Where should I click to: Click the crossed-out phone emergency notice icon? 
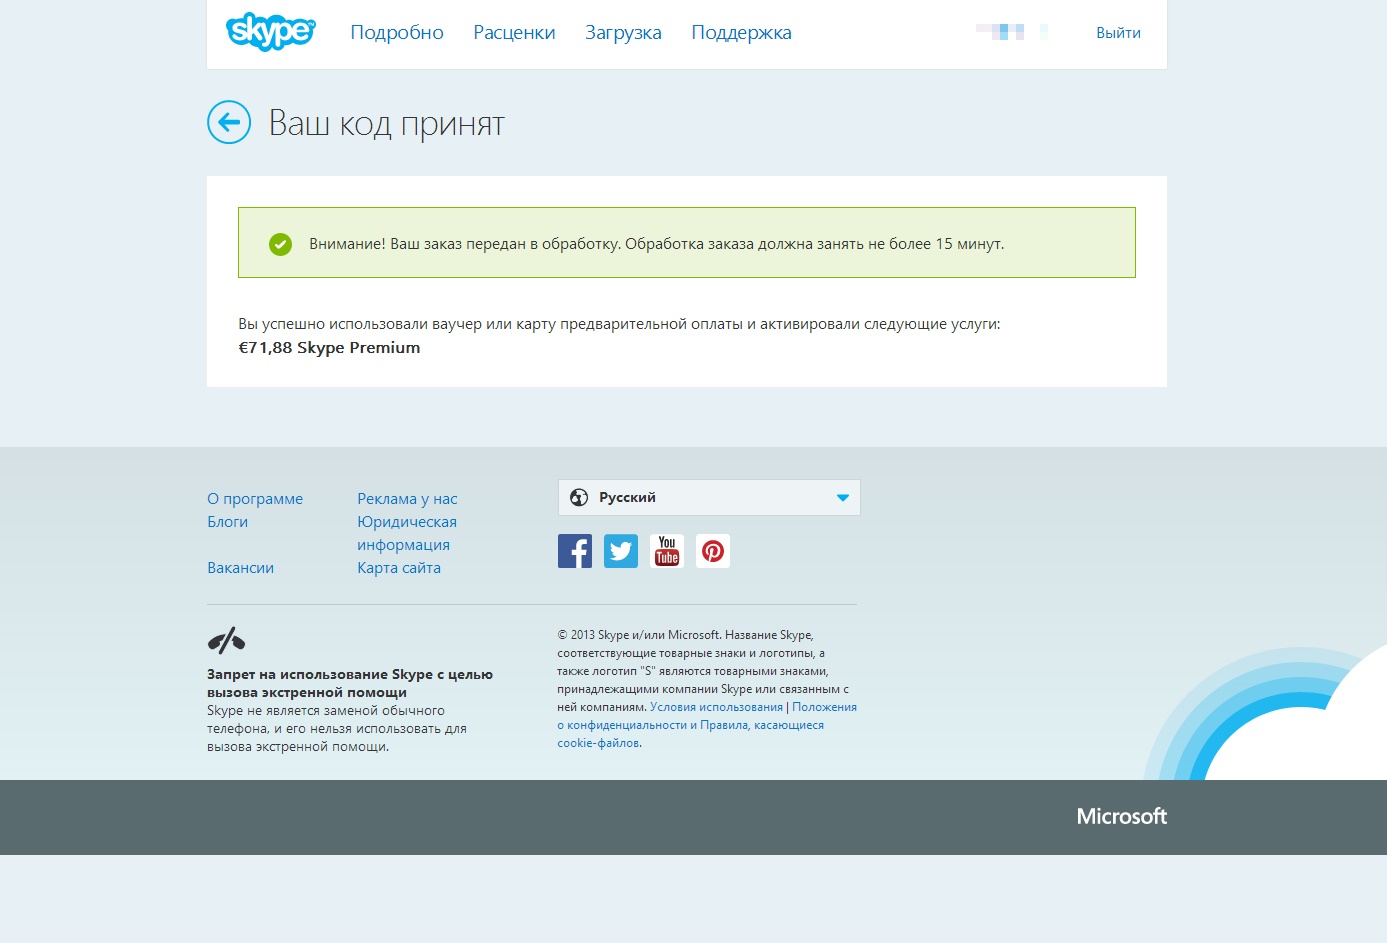[226, 639]
